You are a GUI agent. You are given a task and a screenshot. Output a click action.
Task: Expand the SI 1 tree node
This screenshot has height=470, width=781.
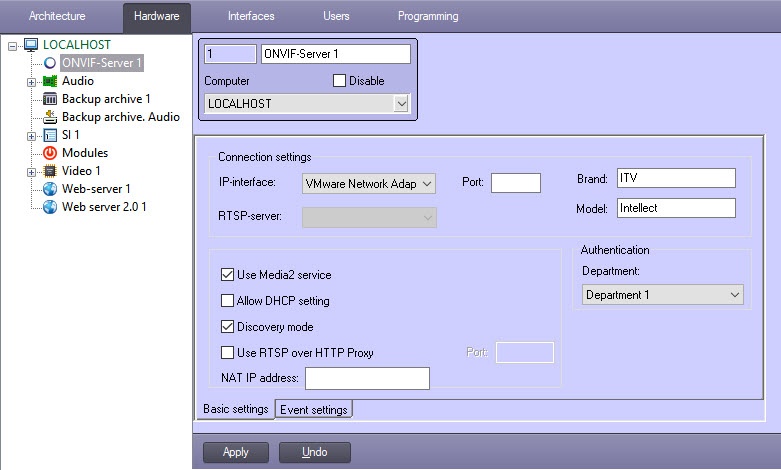[x=32, y=135]
